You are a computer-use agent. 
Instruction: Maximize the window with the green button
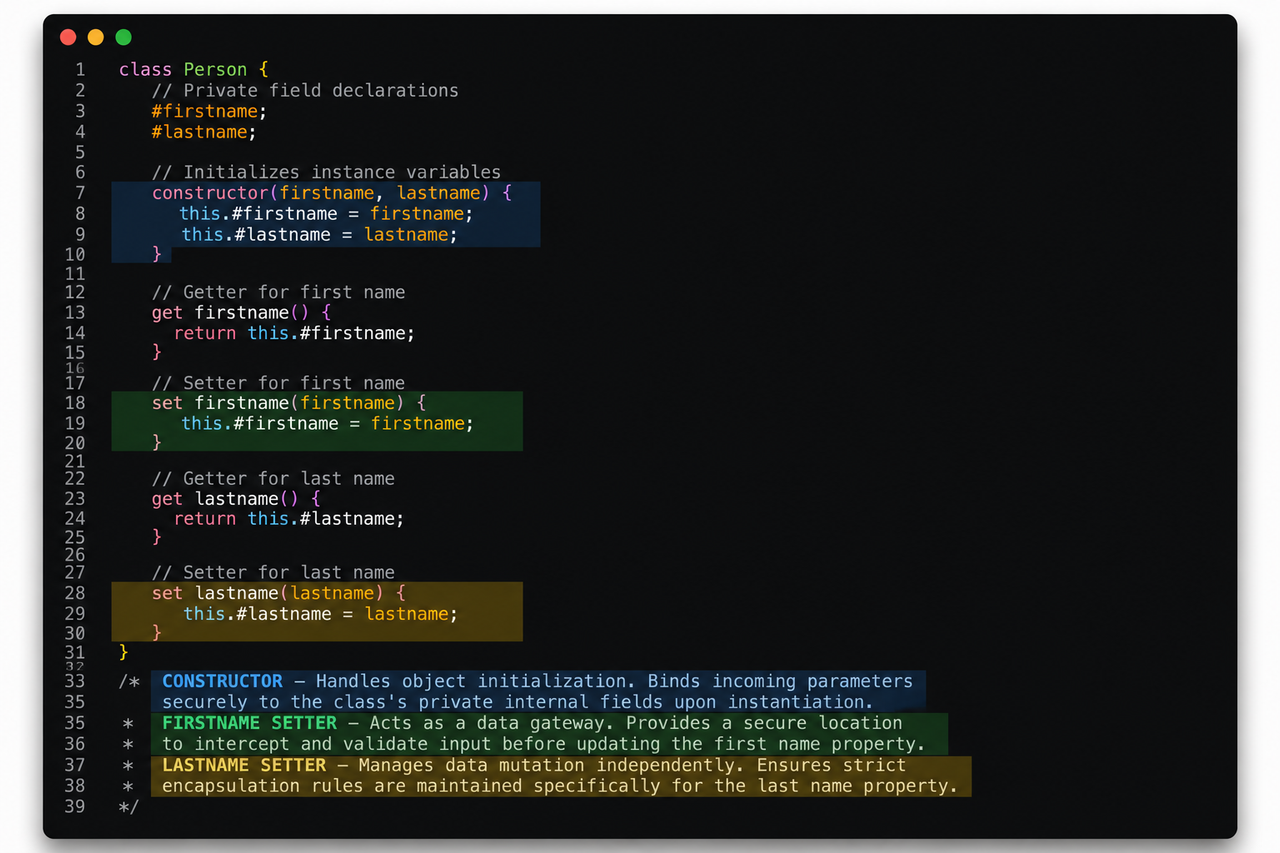123,37
